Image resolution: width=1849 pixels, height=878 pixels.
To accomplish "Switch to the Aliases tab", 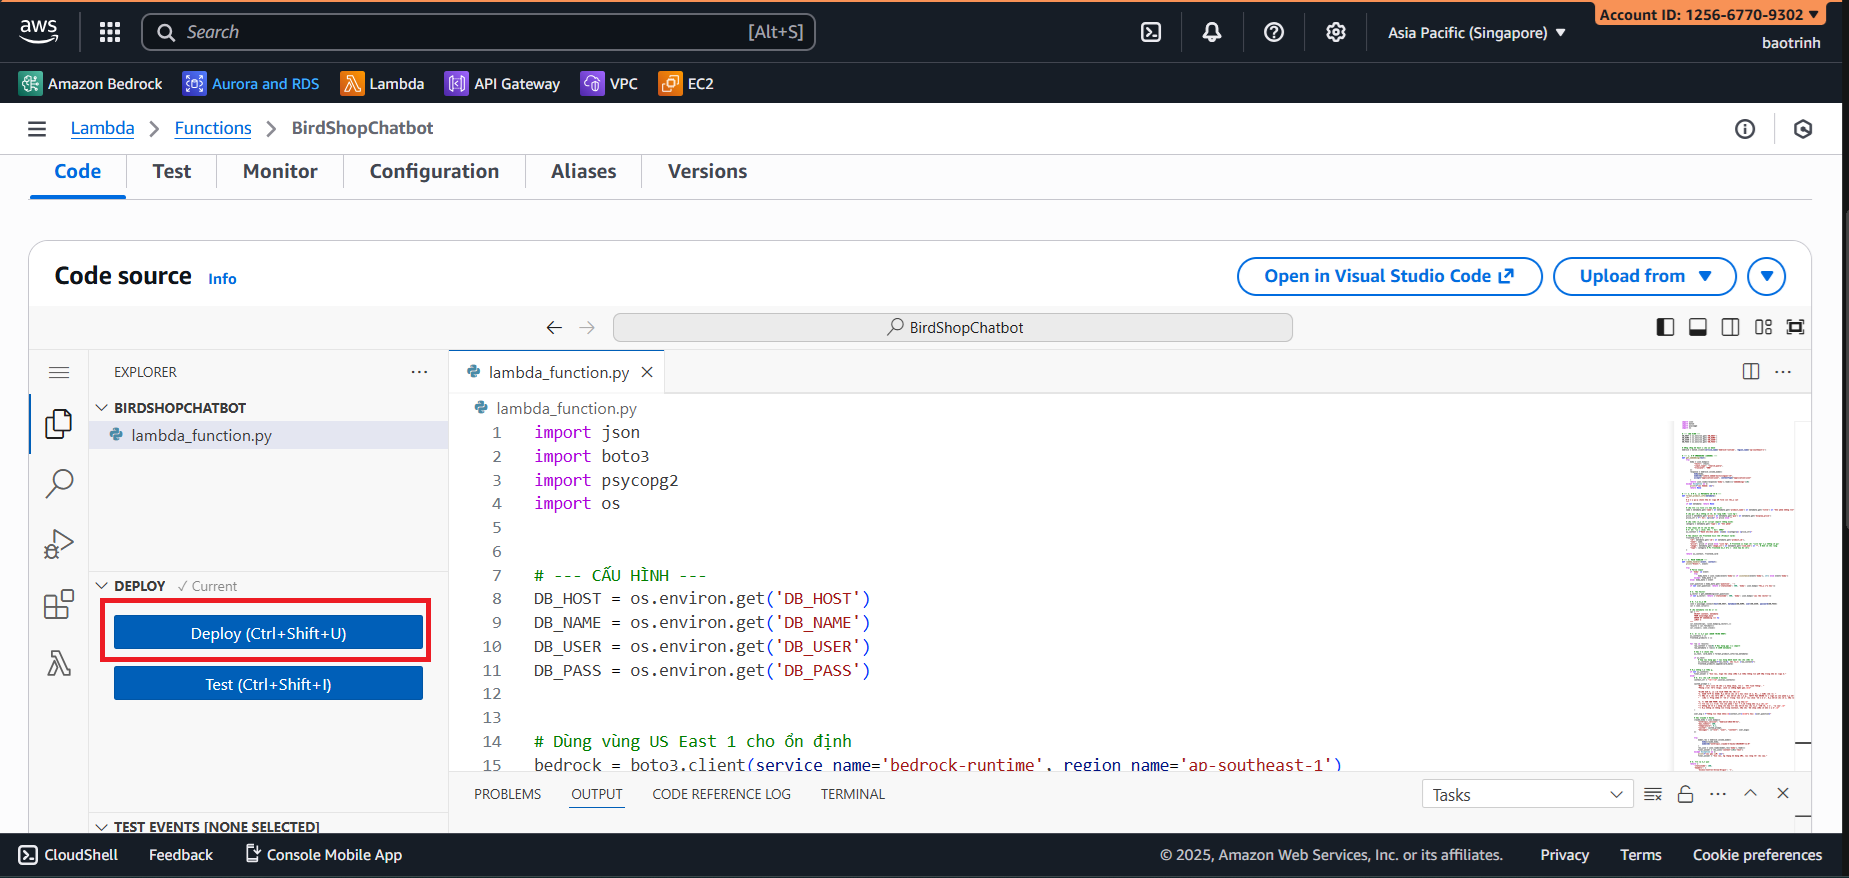I will tap(583, 171).
